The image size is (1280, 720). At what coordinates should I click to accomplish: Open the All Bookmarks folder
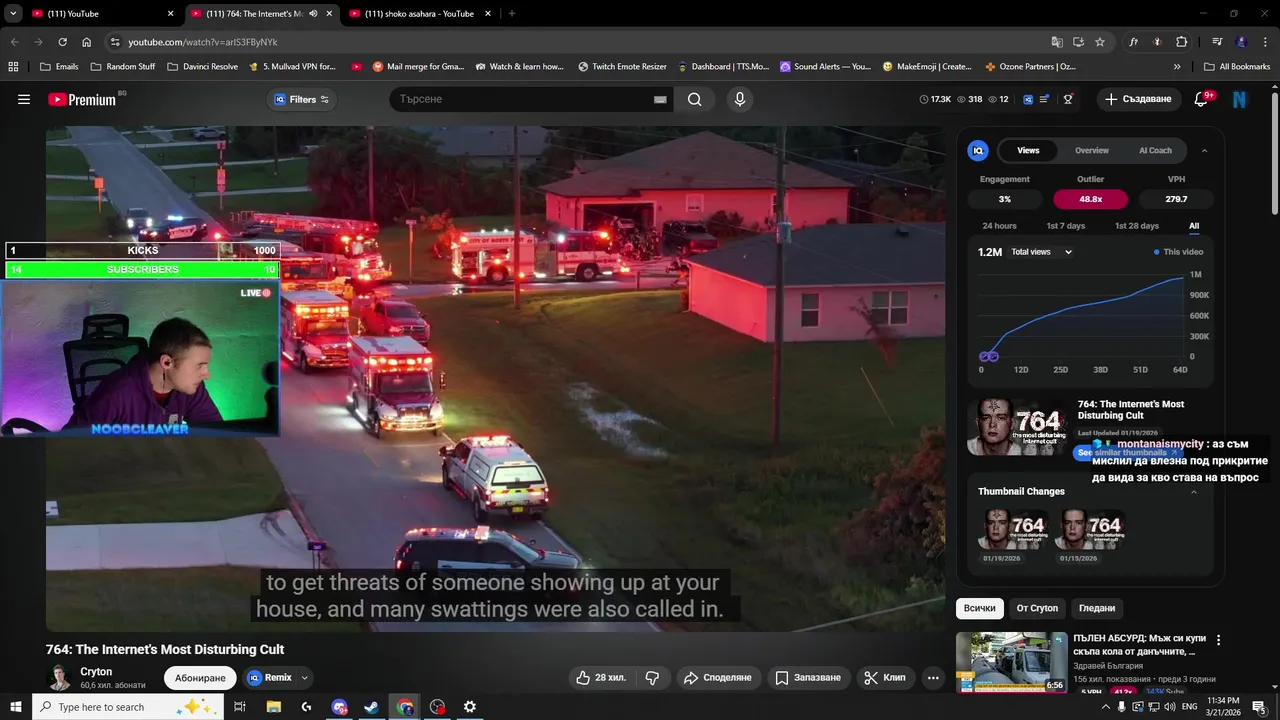(x=1237, y=67)
